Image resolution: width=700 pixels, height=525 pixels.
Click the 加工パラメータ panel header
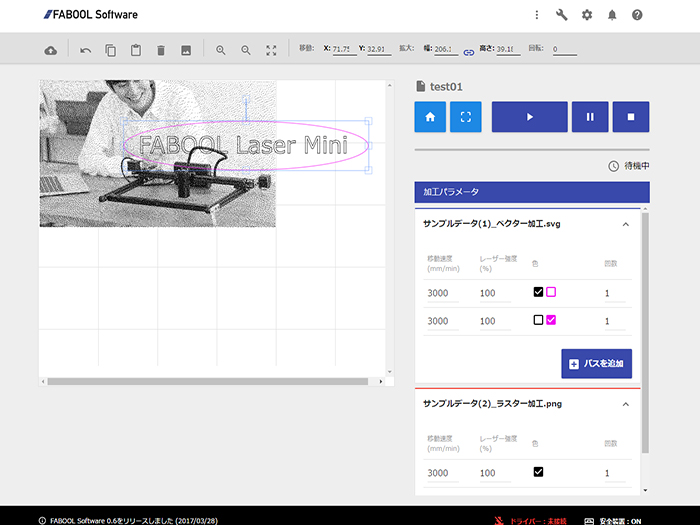click(532, 192)
